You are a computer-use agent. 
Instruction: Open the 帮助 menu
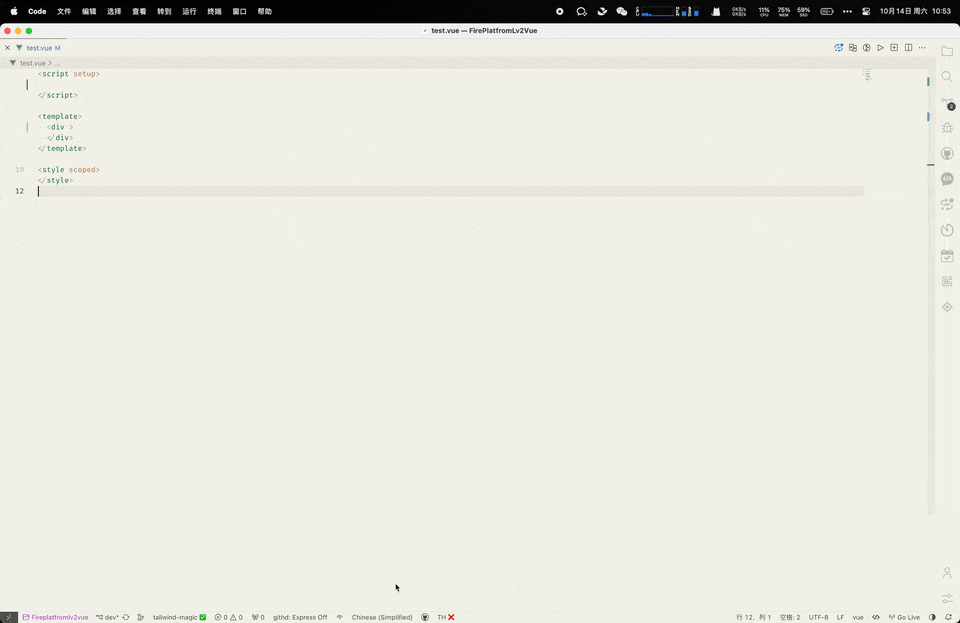(264, 11)
